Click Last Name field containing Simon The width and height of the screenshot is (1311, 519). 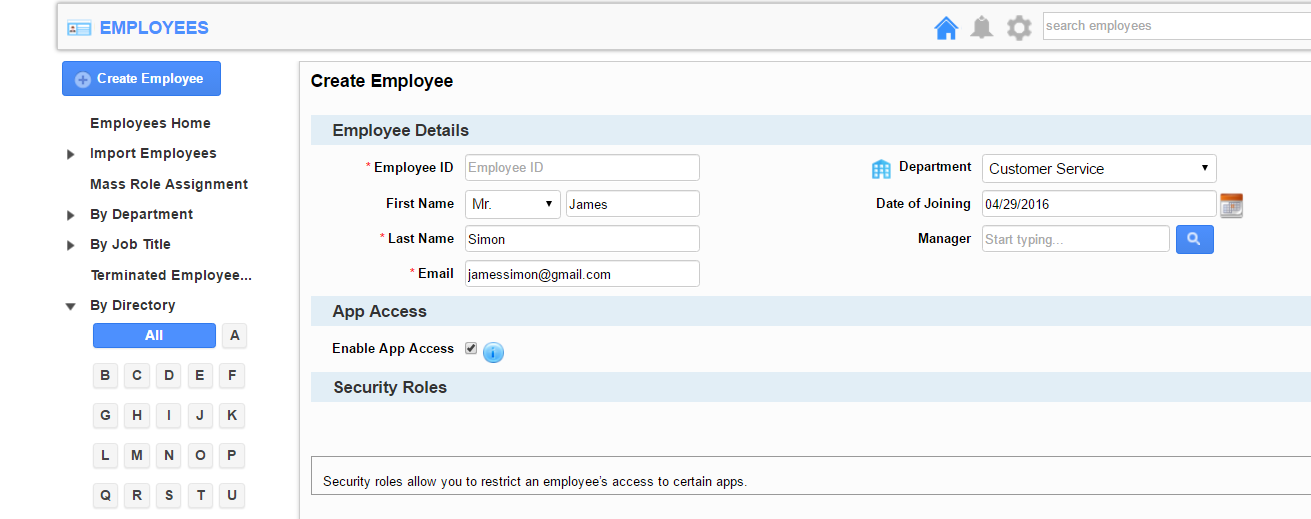582,239
